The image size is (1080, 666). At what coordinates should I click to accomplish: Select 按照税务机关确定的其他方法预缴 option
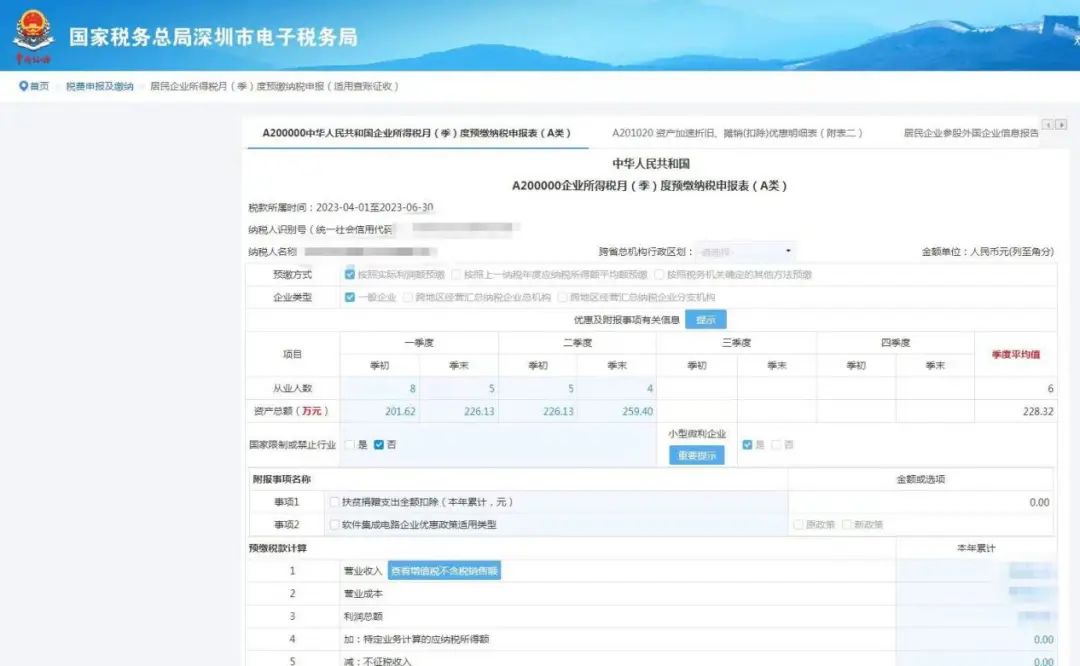point(659,274)
